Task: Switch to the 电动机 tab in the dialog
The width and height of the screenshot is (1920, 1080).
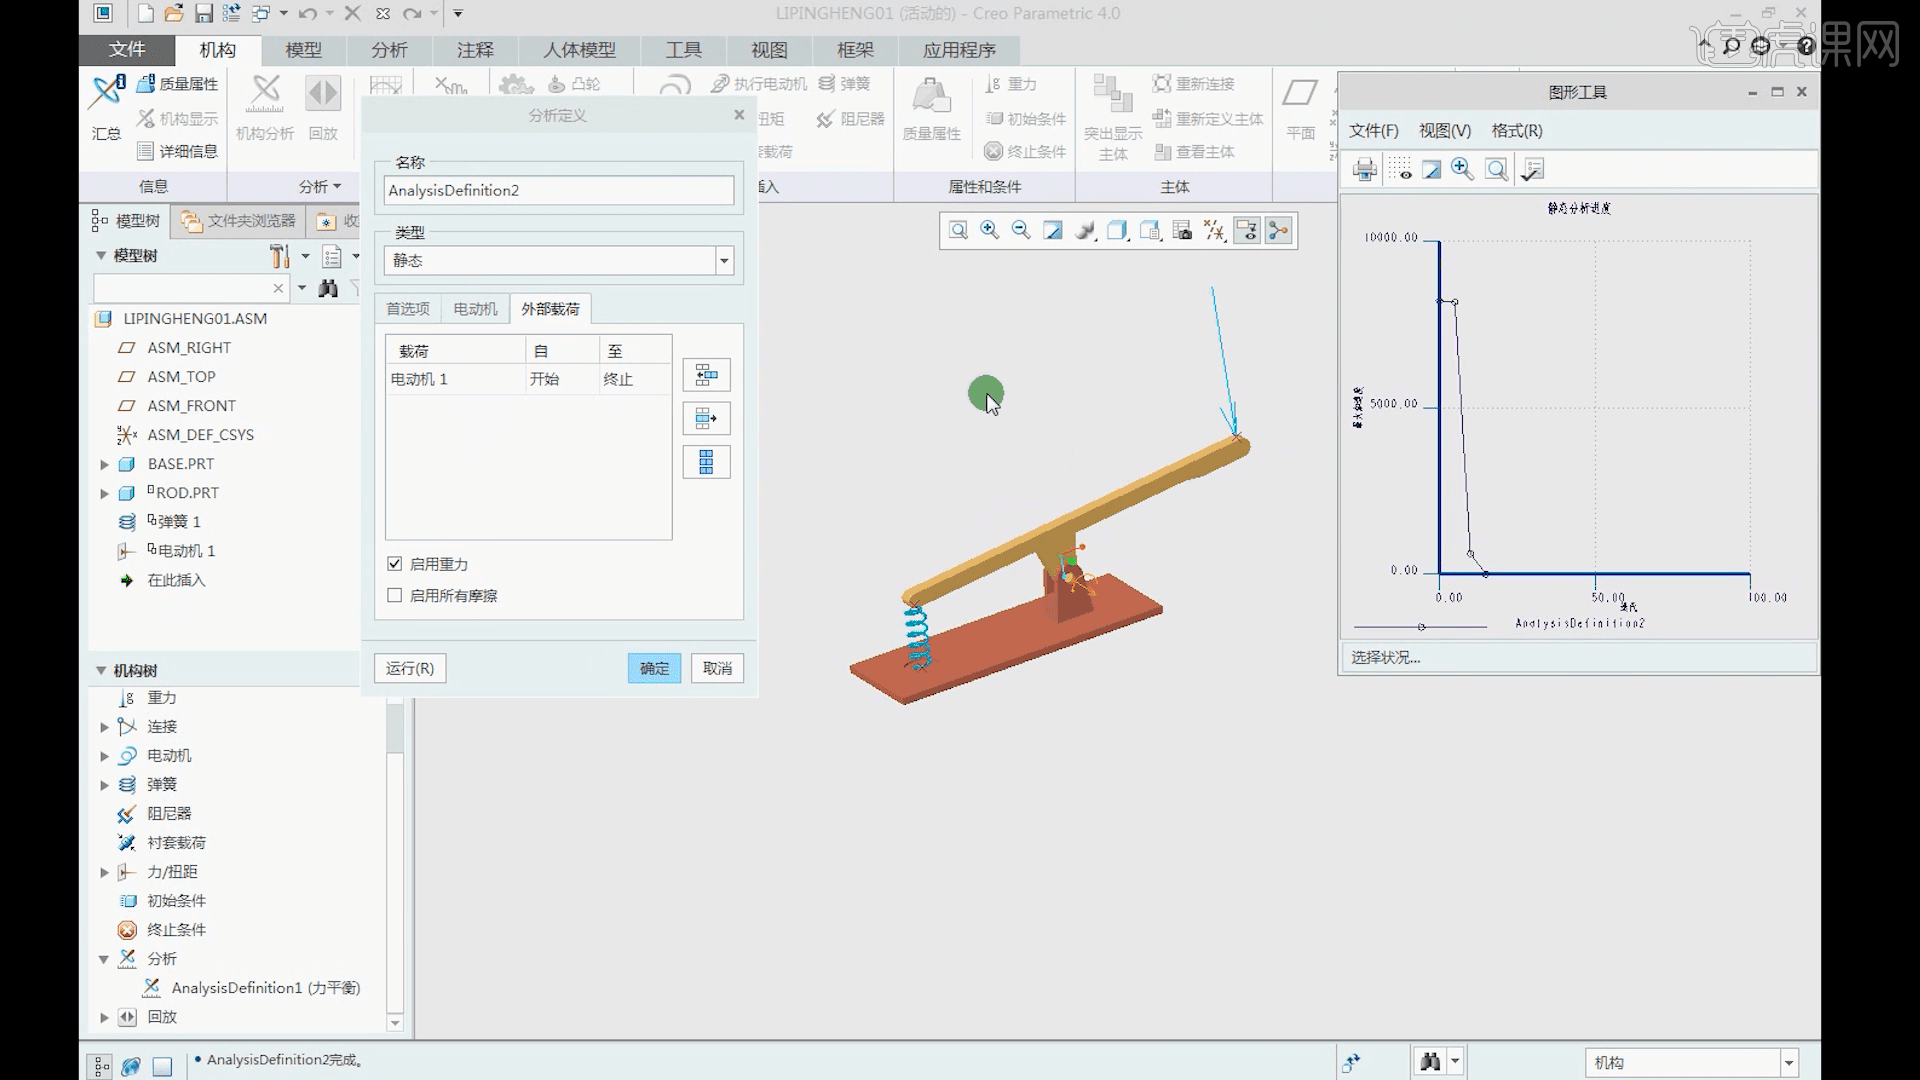Action: [x=475, y=309]
